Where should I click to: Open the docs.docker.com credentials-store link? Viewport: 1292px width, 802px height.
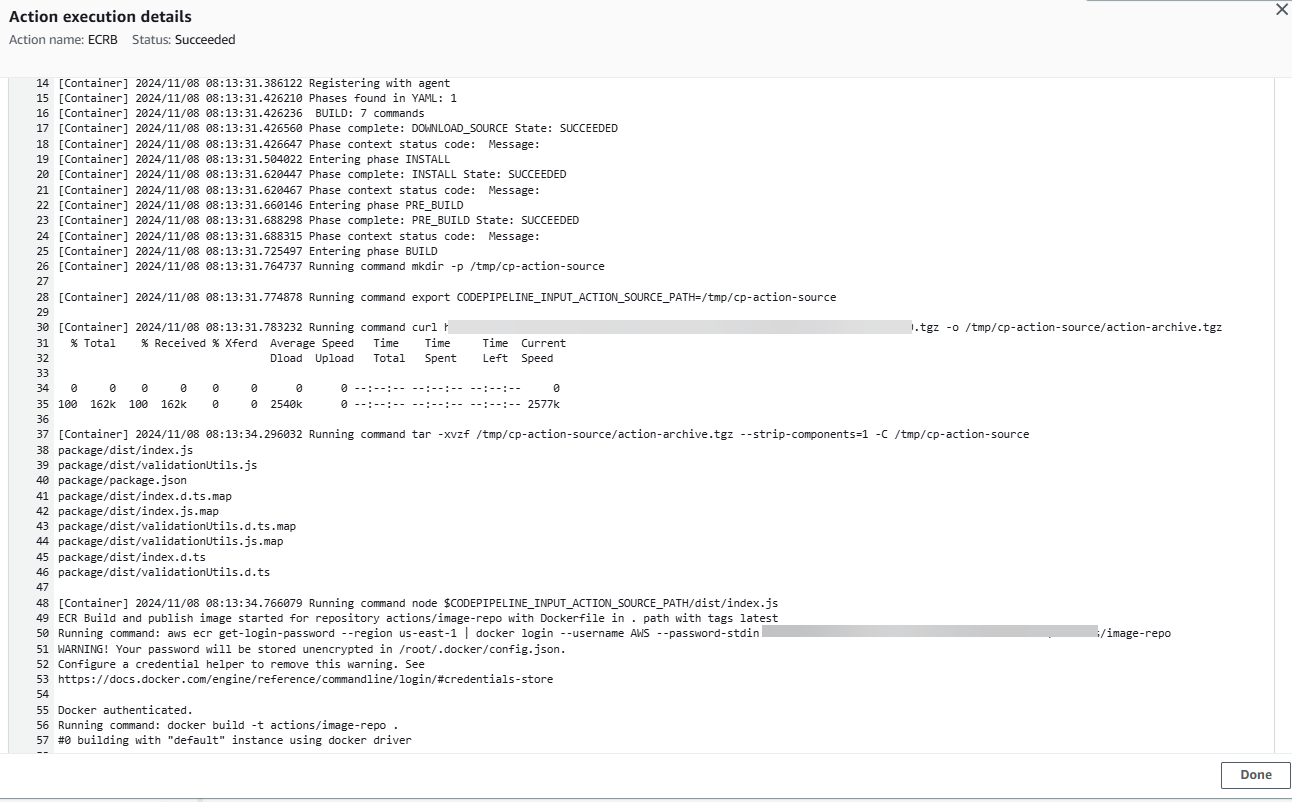(x=305, y=678)
